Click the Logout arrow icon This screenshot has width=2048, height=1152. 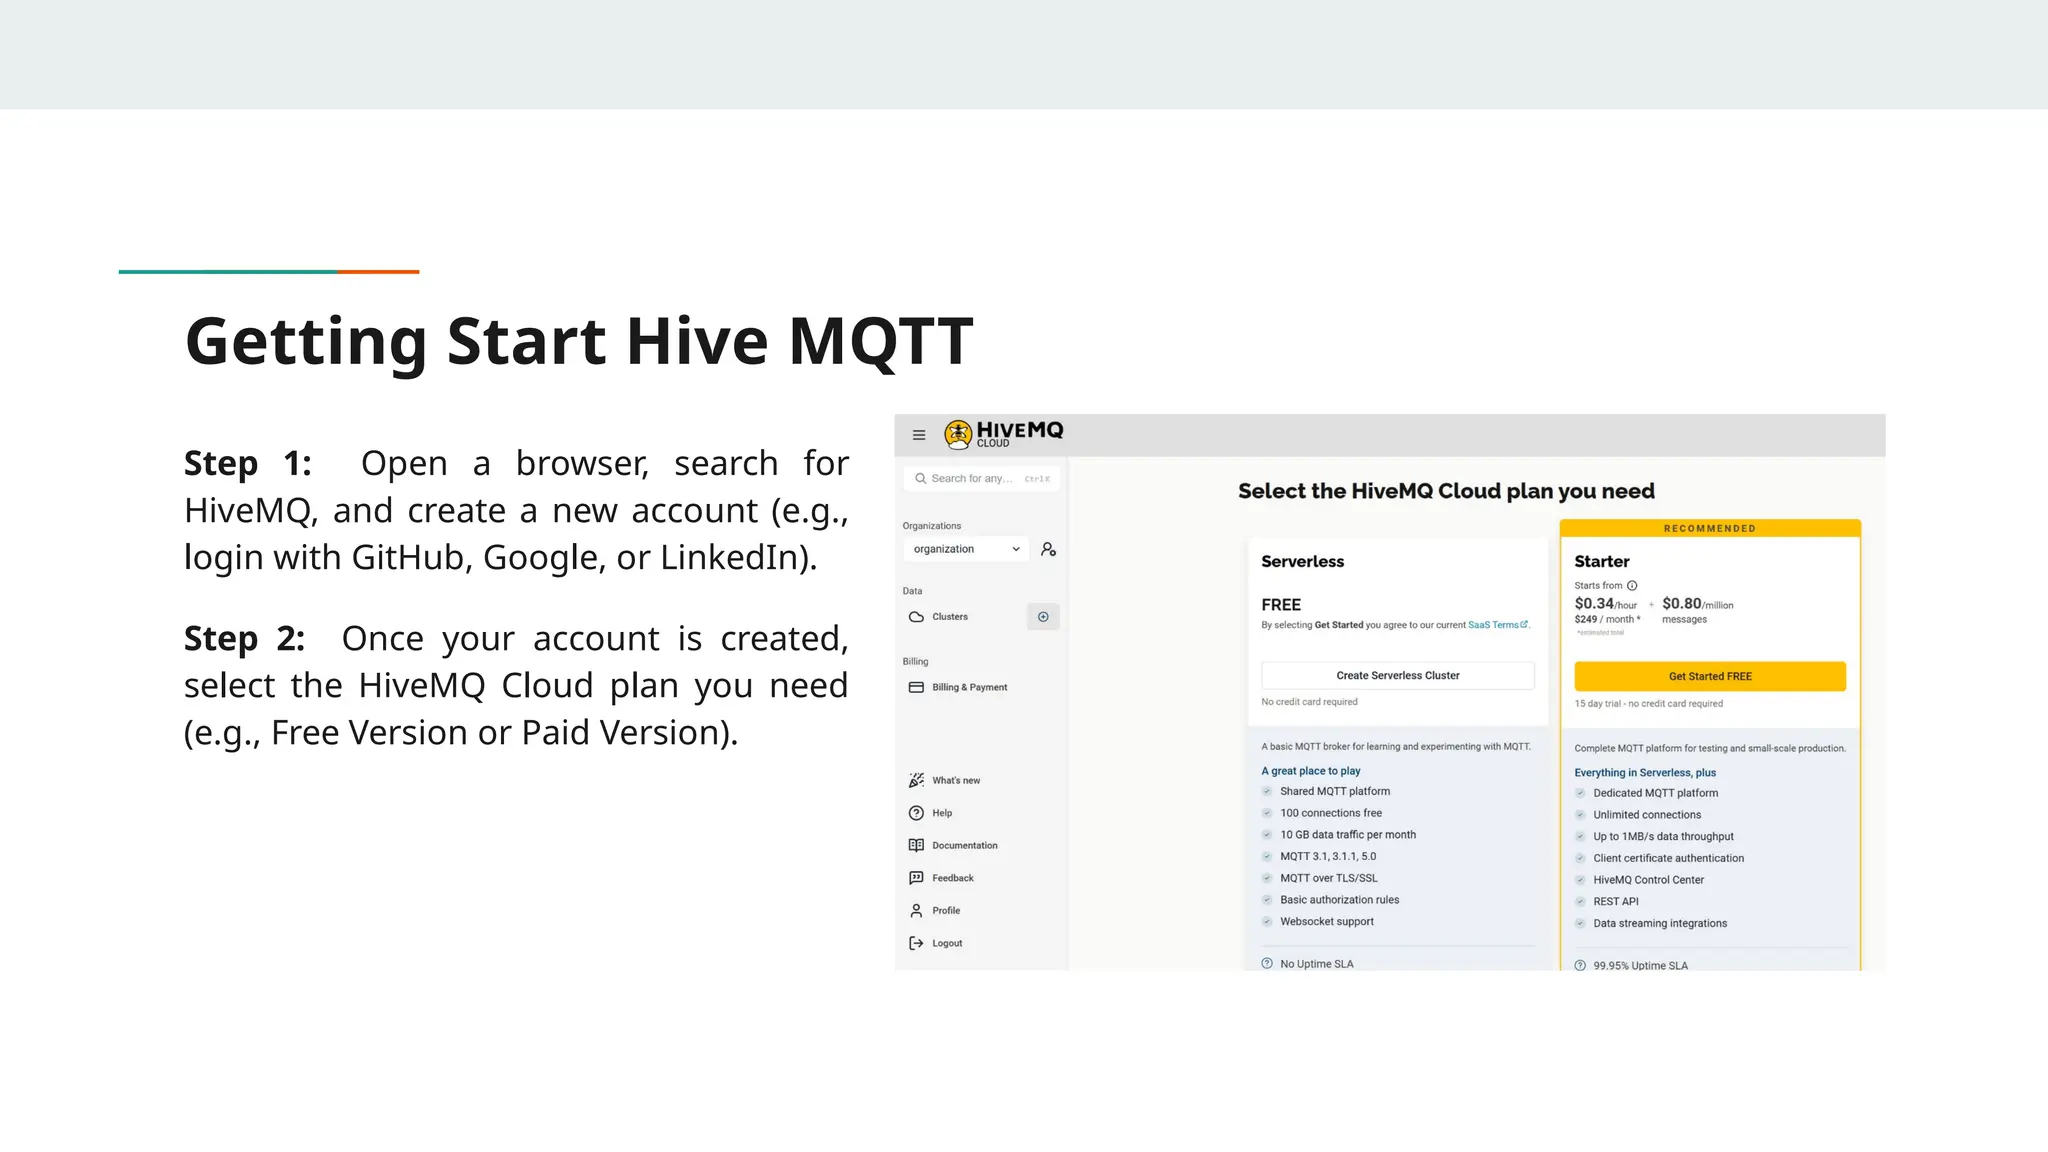916,943
